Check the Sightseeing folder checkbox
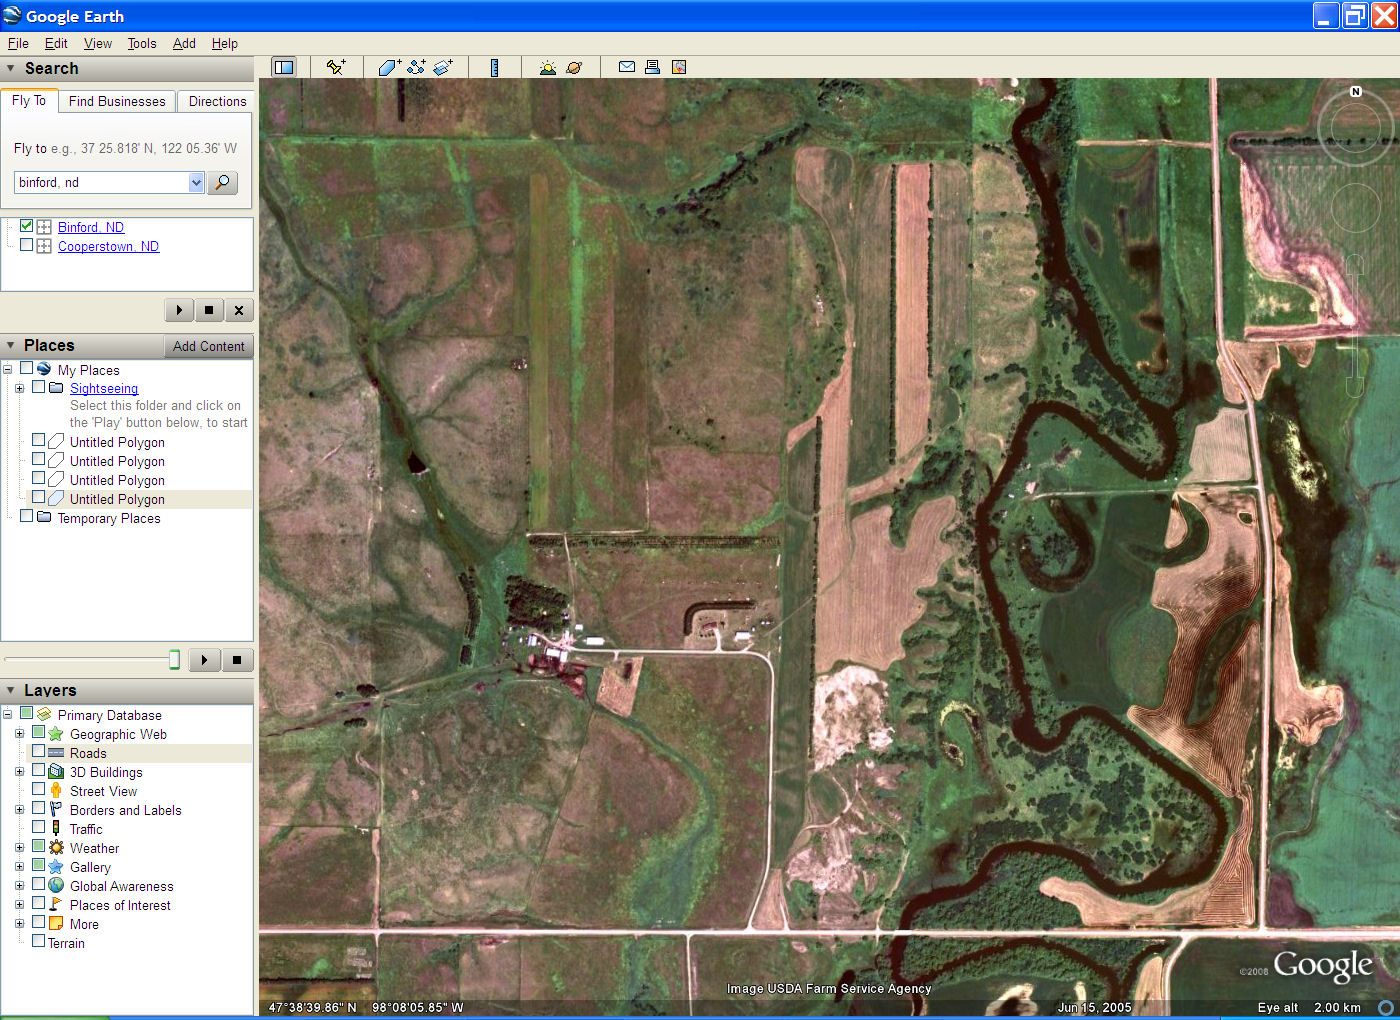Viewport: 1400px width, 1020px height. [38, 387]
